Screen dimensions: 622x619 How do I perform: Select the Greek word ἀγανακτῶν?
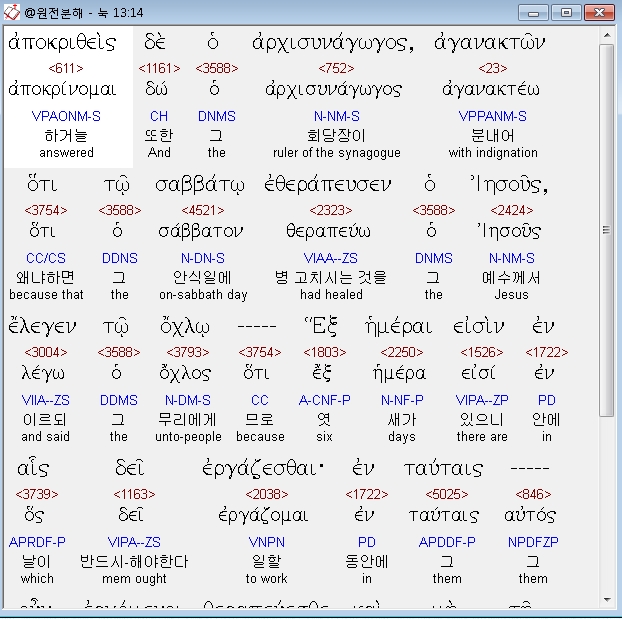click(x=490, y=42)
